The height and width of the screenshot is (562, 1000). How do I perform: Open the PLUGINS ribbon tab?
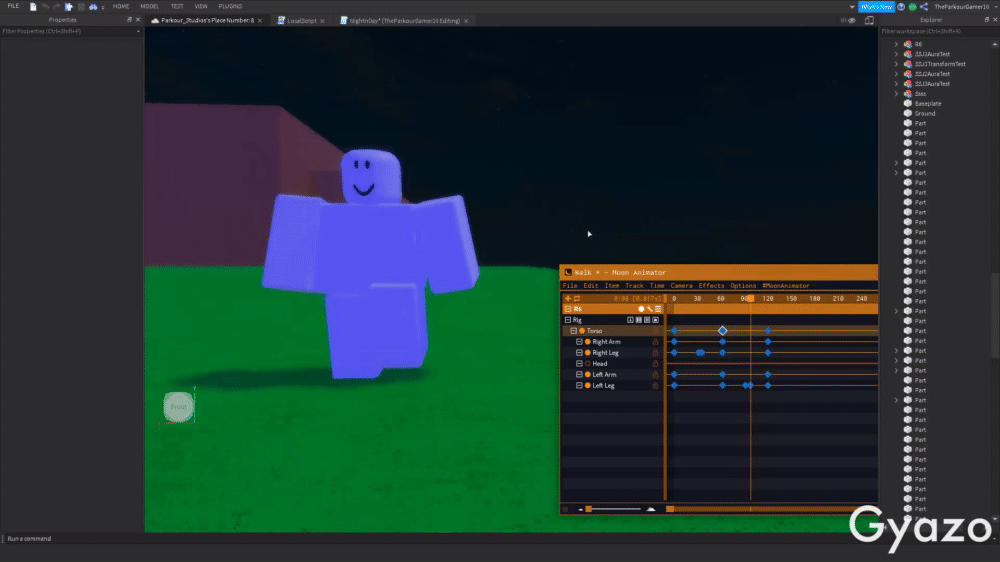pos(230,6)
